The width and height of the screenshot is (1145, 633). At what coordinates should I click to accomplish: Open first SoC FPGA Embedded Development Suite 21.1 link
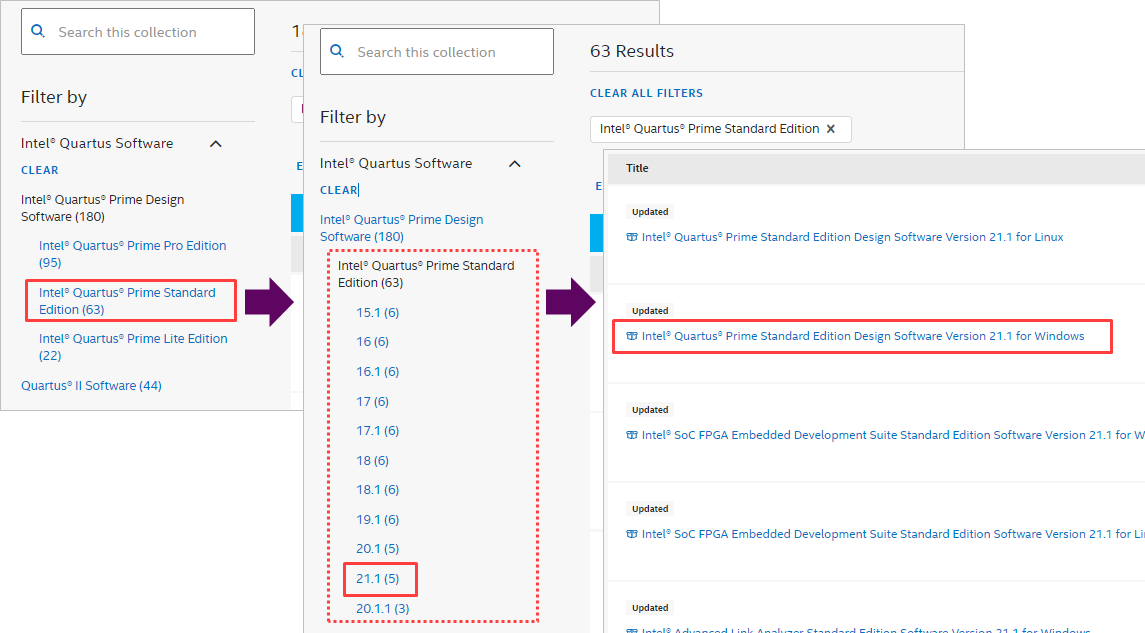click(892, 434)
